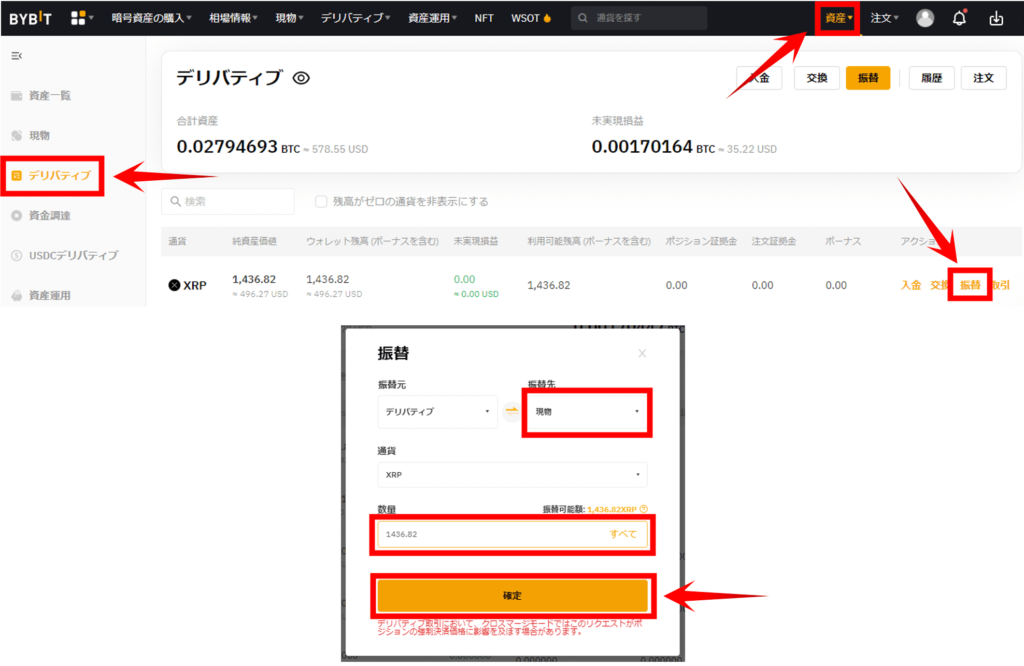Click the 注文 button in header card

tap(984, 78)
